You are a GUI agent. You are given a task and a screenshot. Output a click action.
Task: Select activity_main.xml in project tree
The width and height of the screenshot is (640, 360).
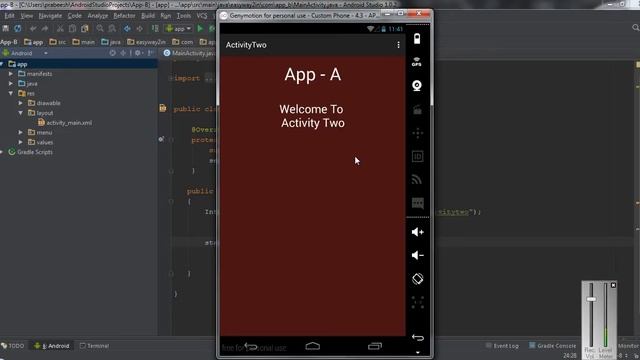point(64,123)
